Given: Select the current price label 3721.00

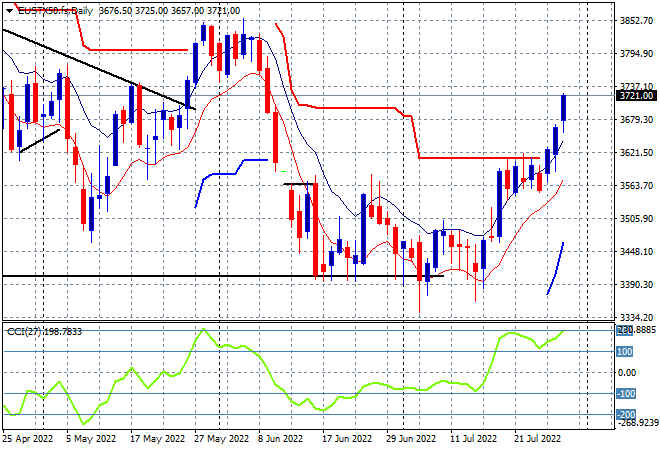Looking at the screenshot, I should (x=636, y=96).
